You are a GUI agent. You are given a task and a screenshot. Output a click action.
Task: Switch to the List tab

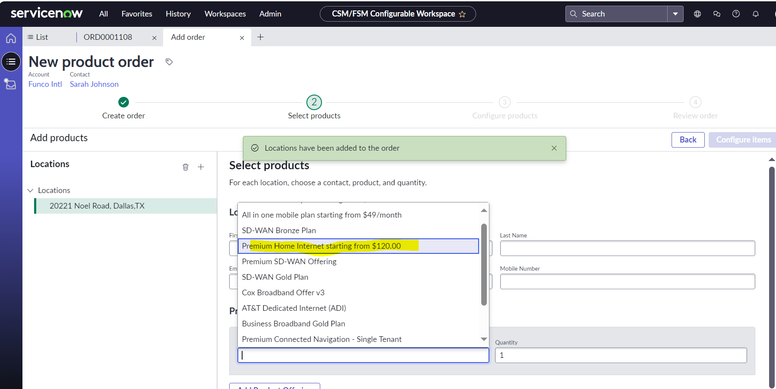(x=38, y=37)
